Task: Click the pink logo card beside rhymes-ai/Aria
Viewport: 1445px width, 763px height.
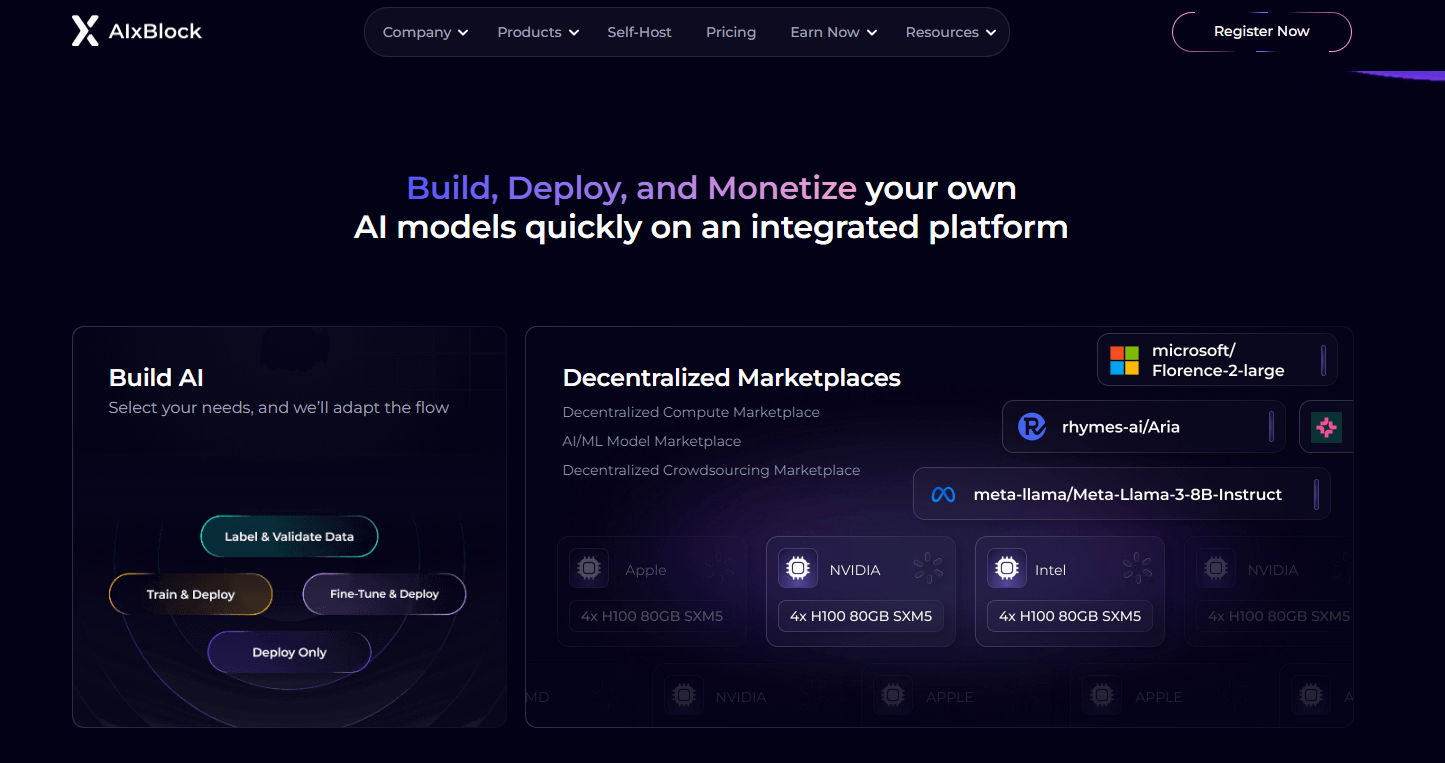Action: [1326, 427]
